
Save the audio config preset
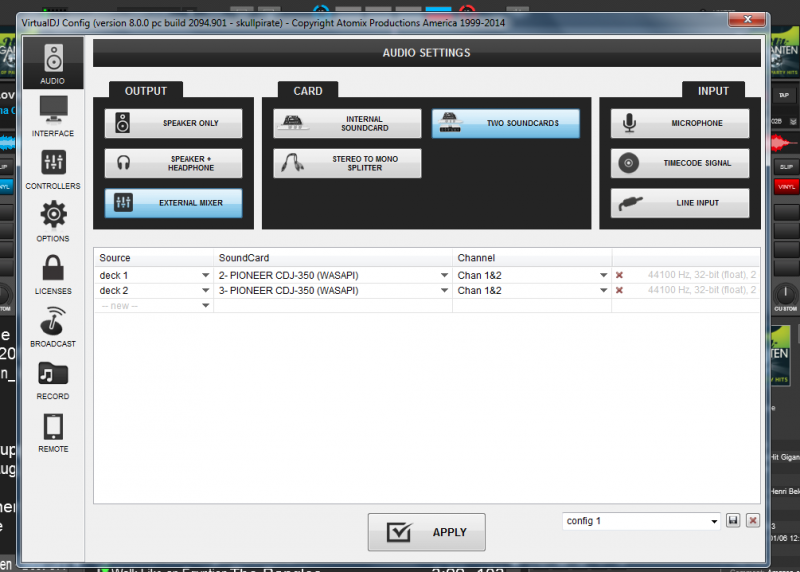(733, 520)
